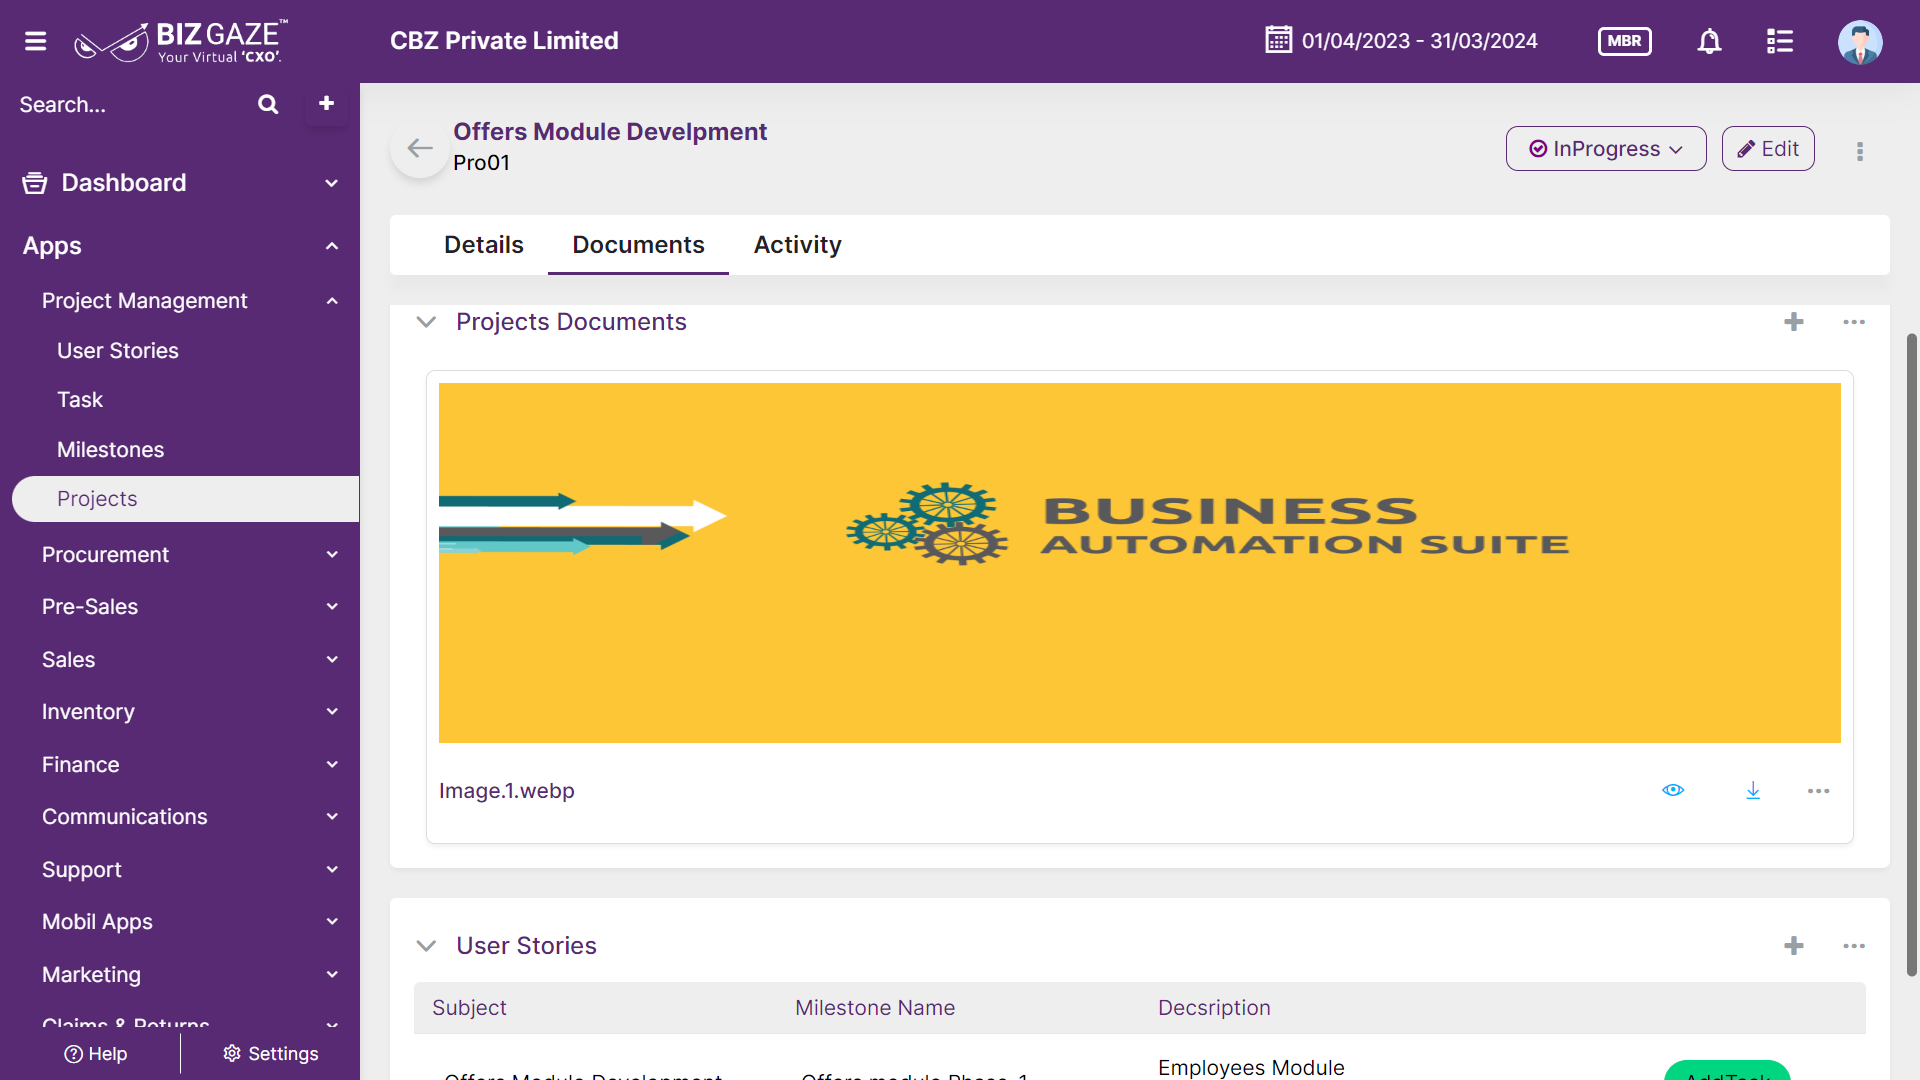The height and width of the screenshot is (1080, 1920).
Task: Click the search magnifier icon
Action: [268, 104]
